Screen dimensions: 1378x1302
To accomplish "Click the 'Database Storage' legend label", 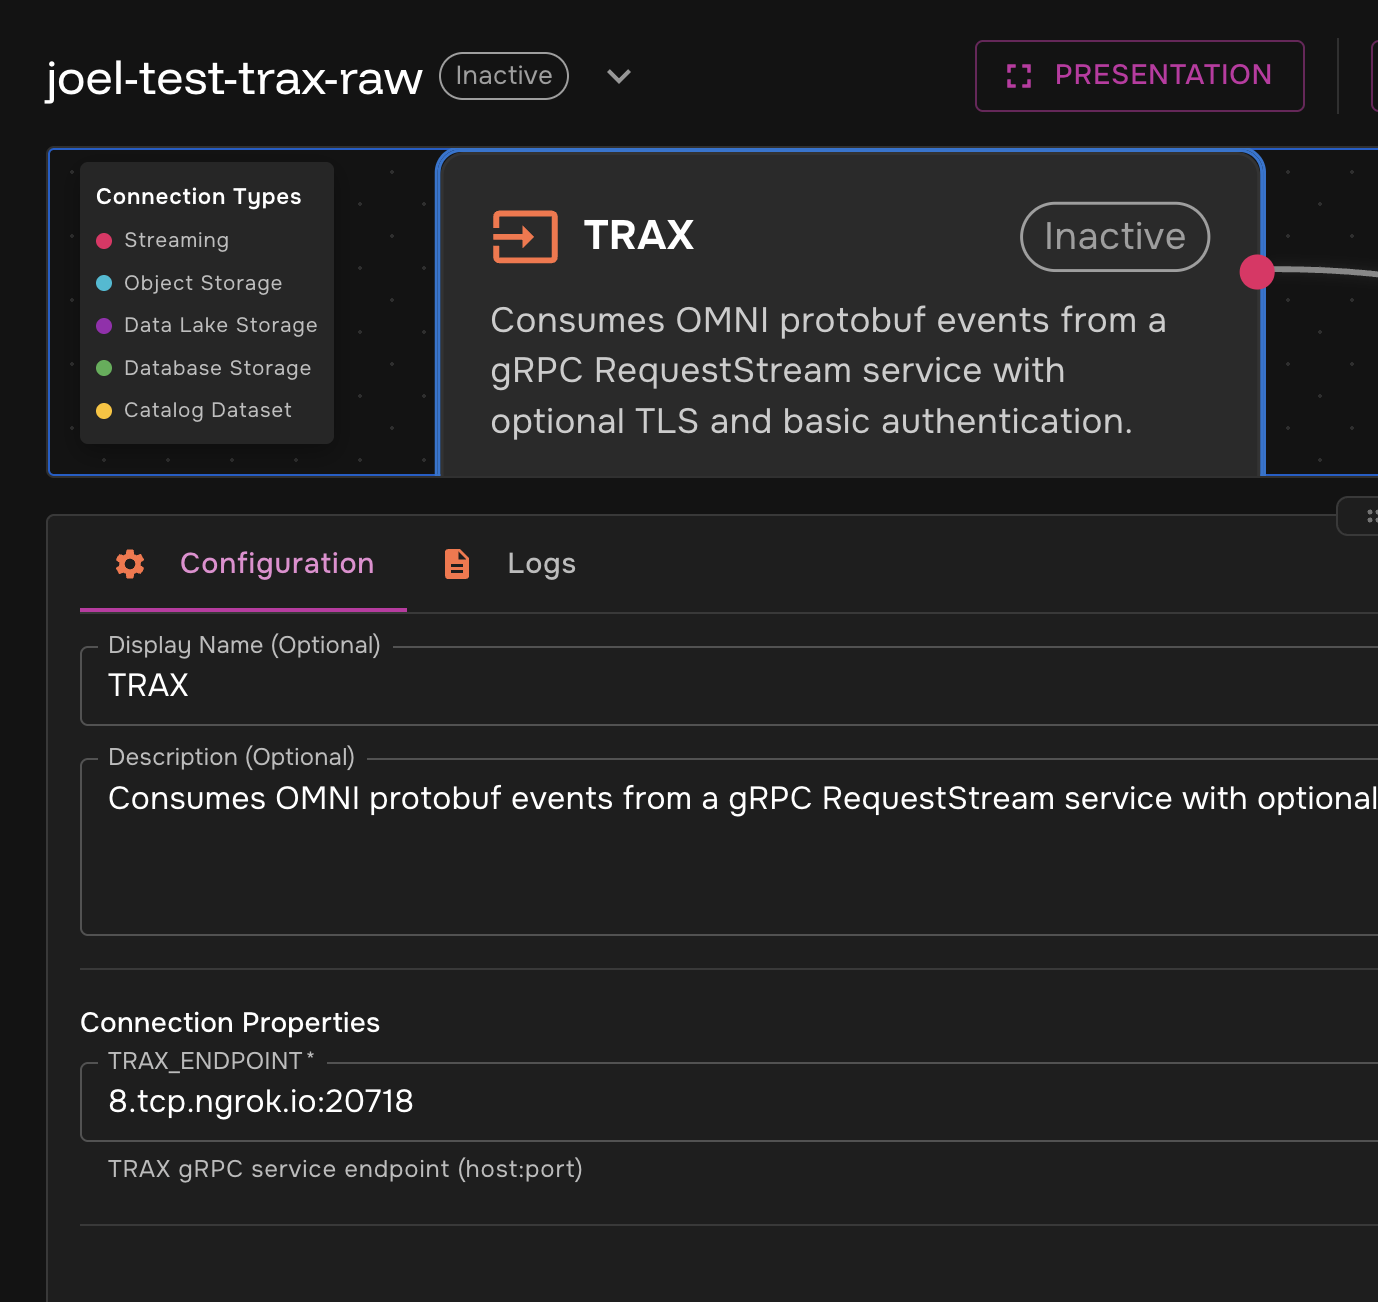I will (x=218, y=368).
